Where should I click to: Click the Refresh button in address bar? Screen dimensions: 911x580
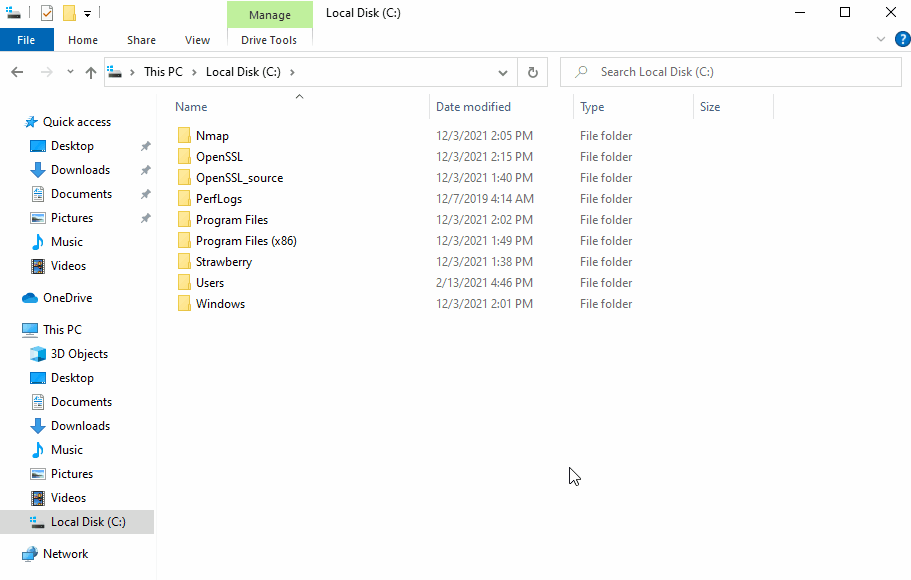(532, 72)
